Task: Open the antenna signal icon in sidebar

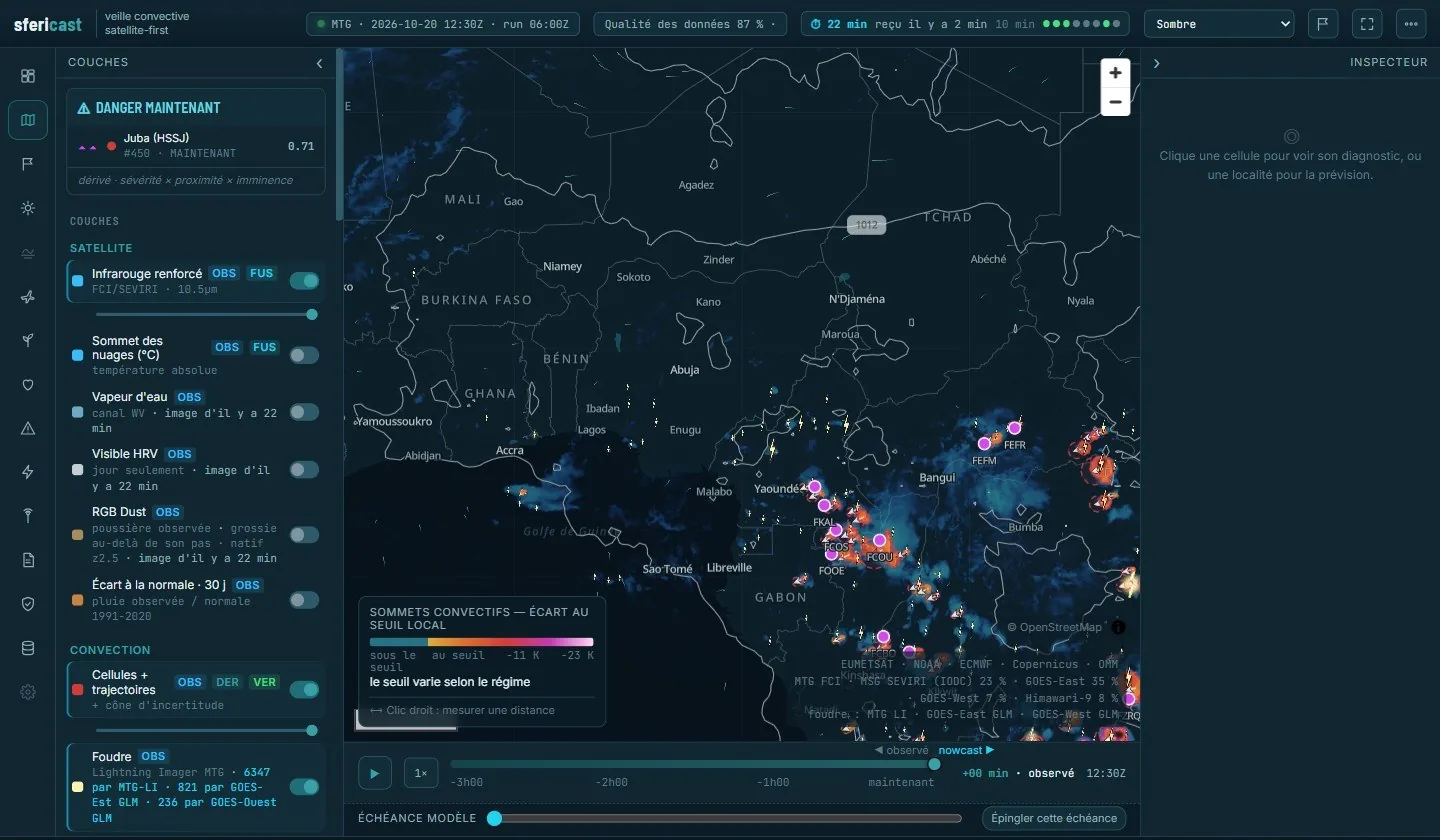Action: click(x=28, y=516)
